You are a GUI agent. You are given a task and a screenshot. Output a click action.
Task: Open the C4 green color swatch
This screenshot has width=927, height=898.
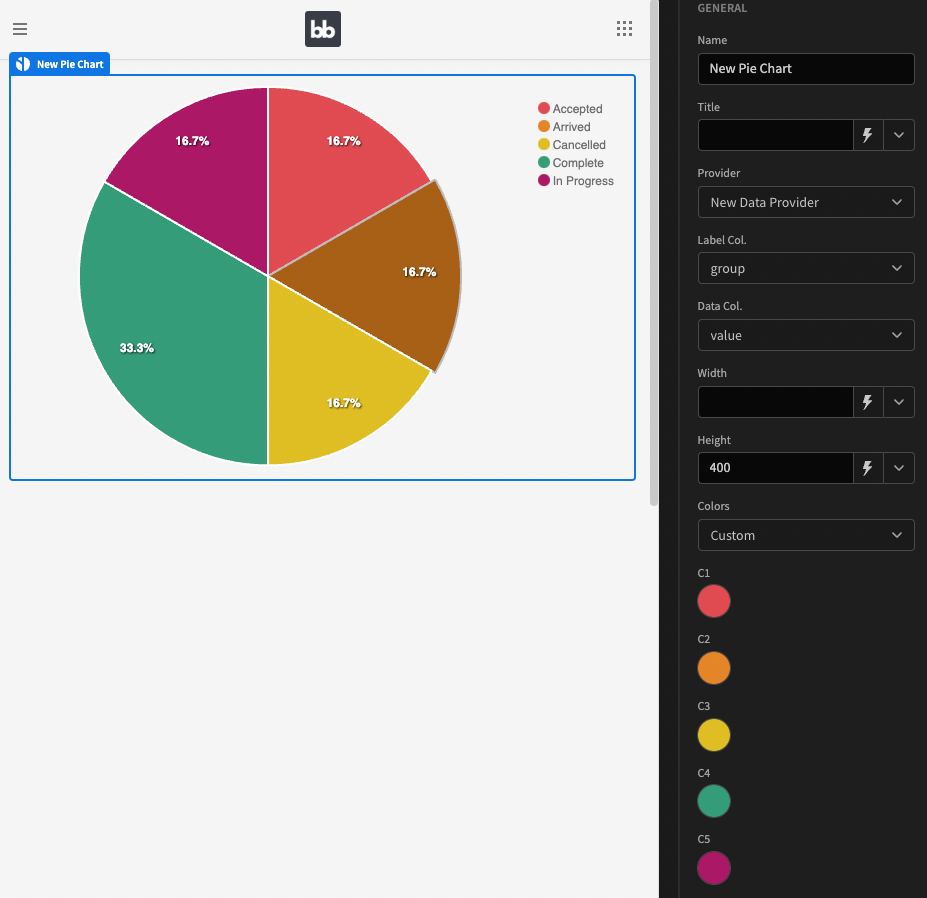[x=714, y=801]
